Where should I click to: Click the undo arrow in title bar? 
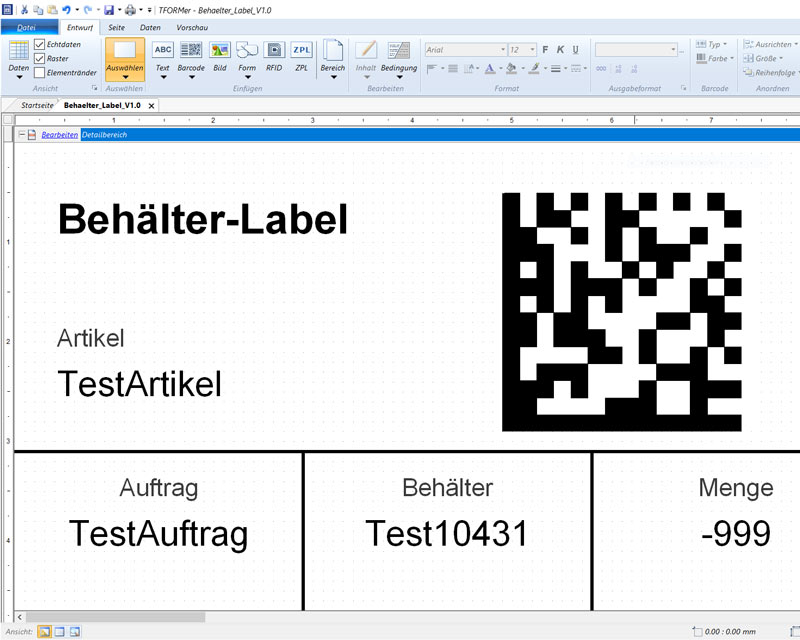[x=66, y=9]
